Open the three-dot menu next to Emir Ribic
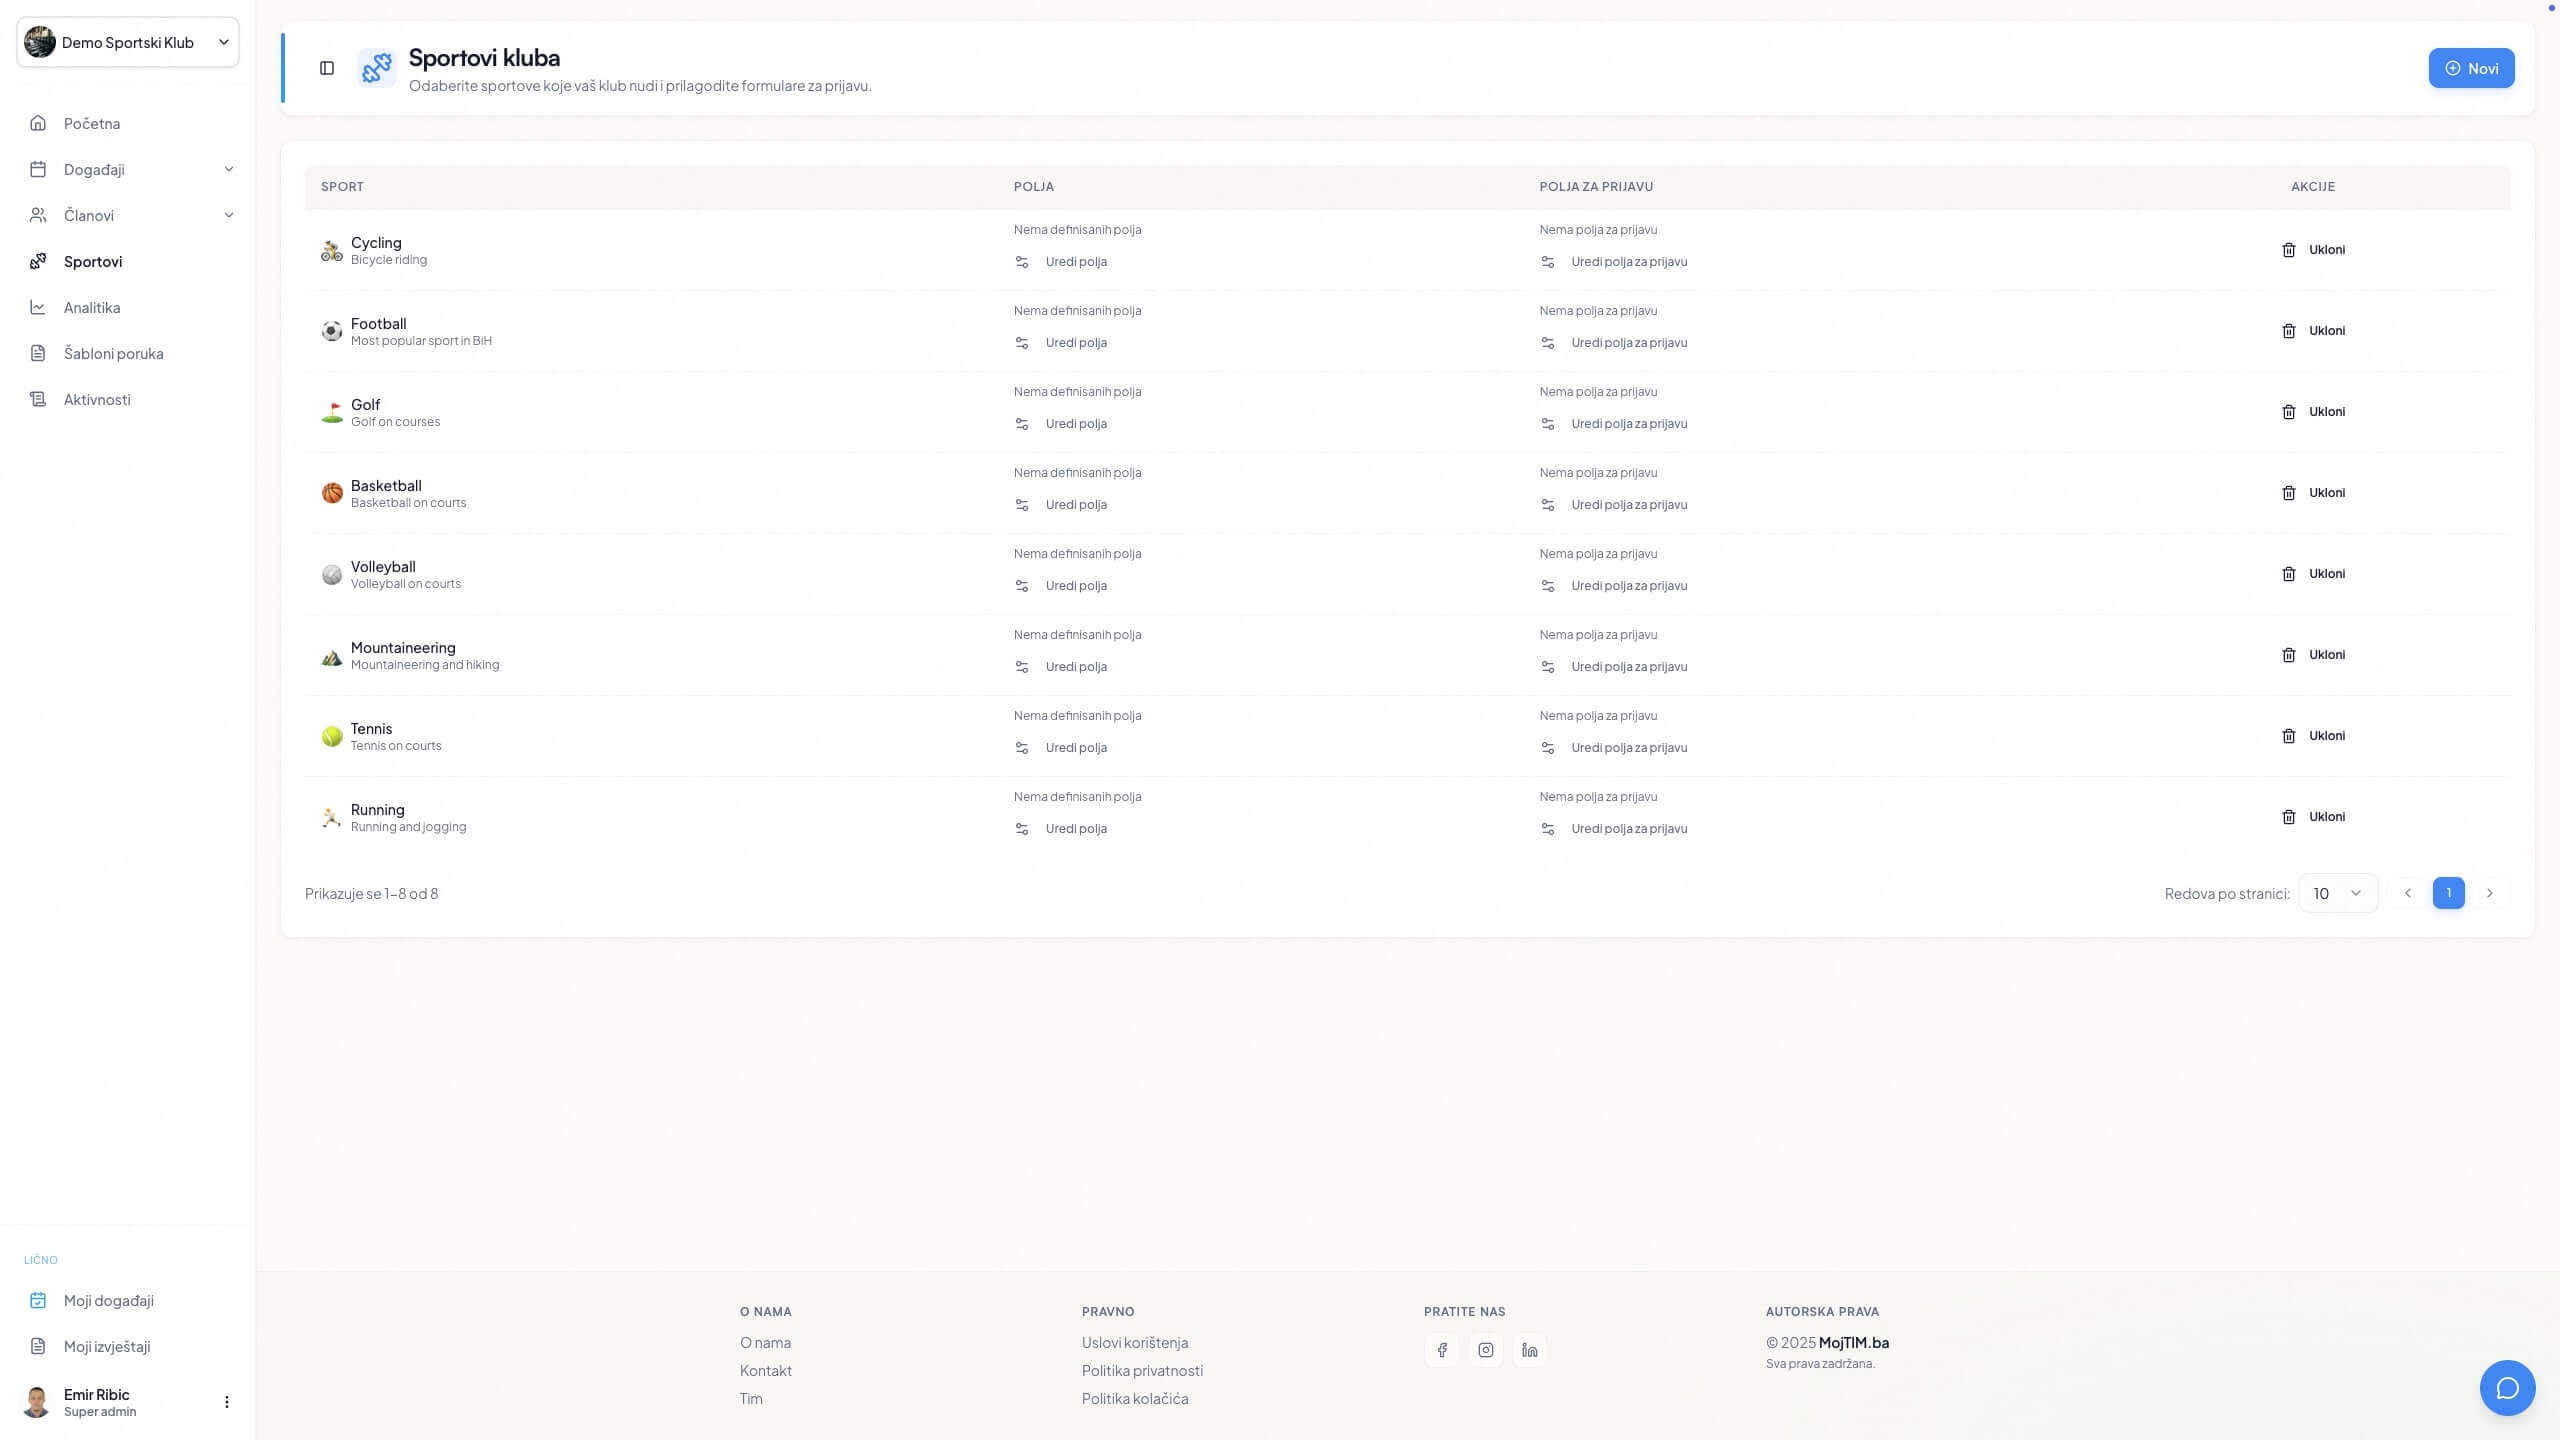2560x1440 pixels. [x=227, y=1402]
